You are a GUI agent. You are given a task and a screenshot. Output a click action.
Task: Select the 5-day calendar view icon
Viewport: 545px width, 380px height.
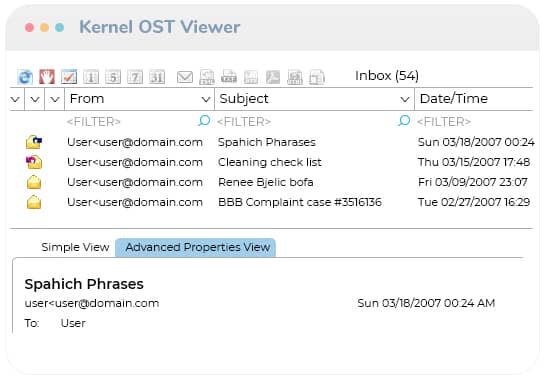113,77
